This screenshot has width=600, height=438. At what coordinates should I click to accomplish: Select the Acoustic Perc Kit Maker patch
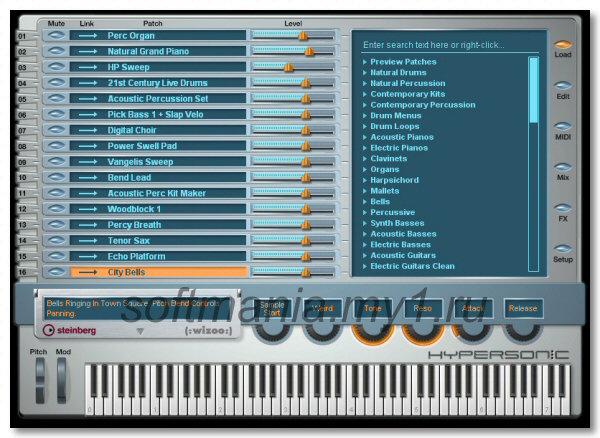coord(157,193)
